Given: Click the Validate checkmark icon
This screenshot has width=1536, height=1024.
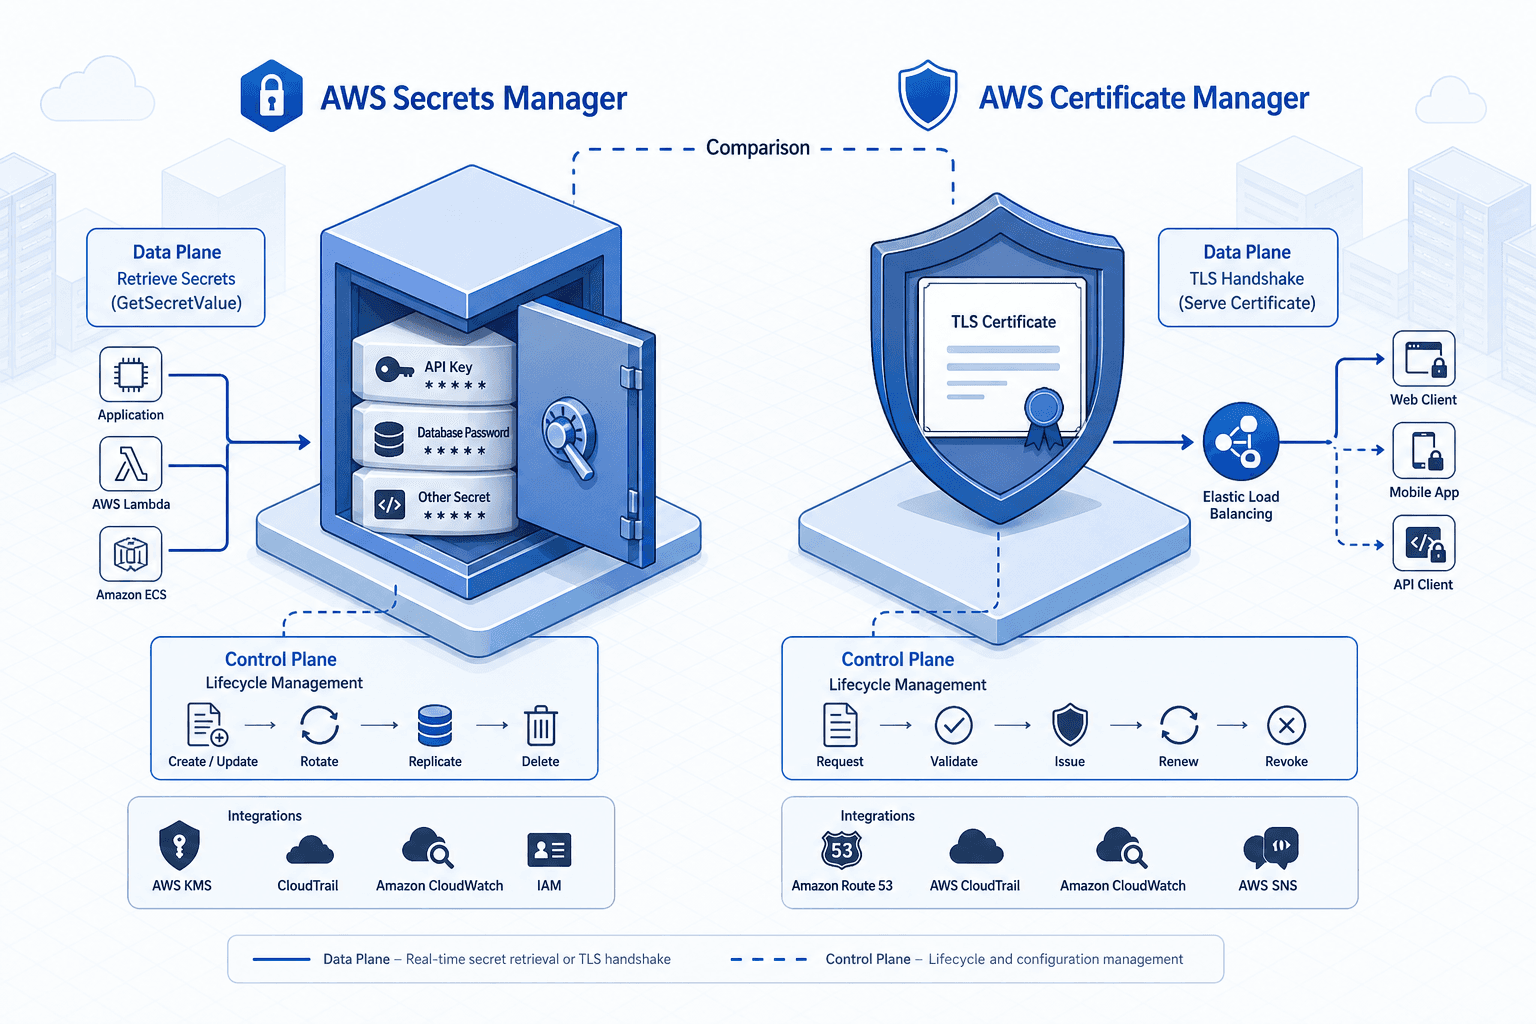Looking at the screenshot, I should tap(954, 725).
